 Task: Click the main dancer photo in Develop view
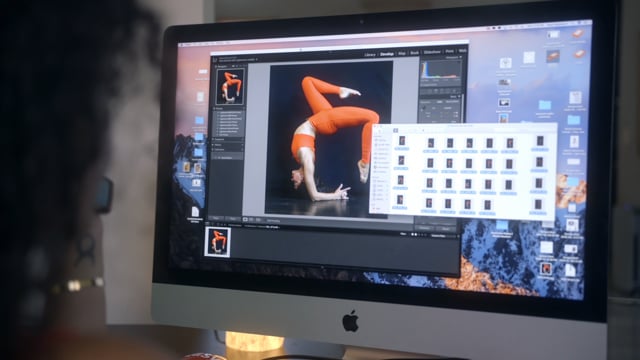(329, 139)
